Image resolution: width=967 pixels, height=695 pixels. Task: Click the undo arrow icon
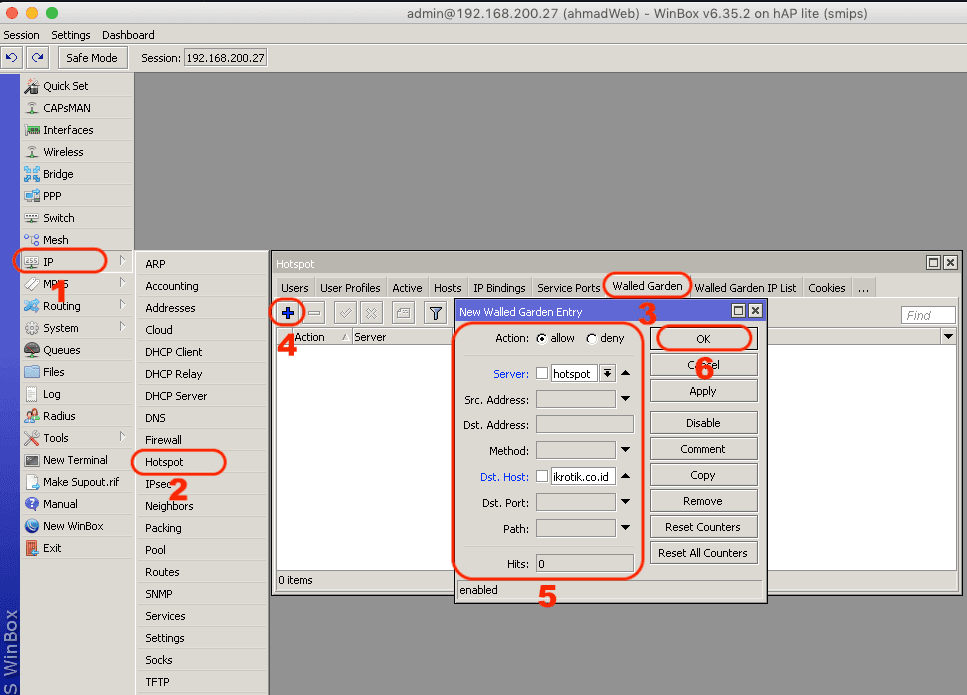click(x=12, y=58)
